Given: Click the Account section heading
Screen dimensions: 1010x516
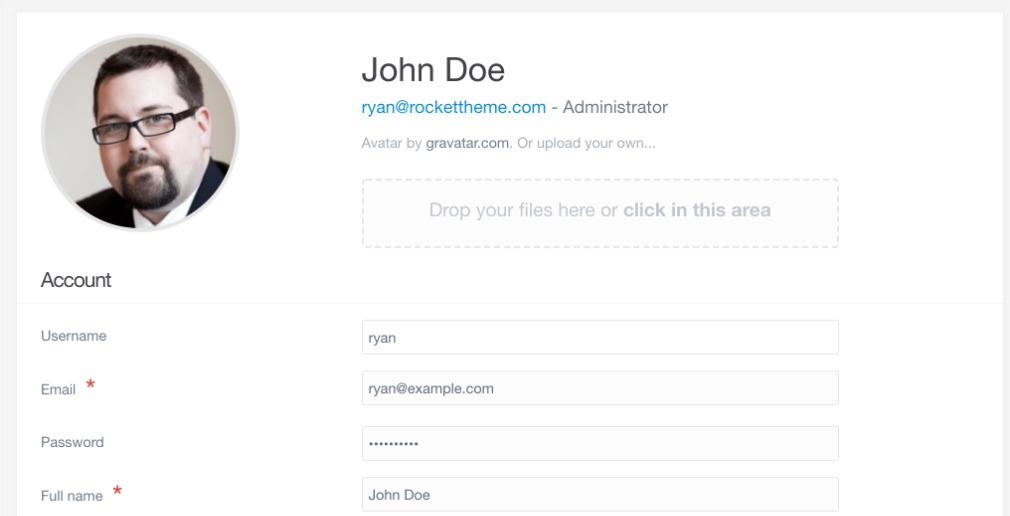Looking at the screenshot, I should 76,281.
